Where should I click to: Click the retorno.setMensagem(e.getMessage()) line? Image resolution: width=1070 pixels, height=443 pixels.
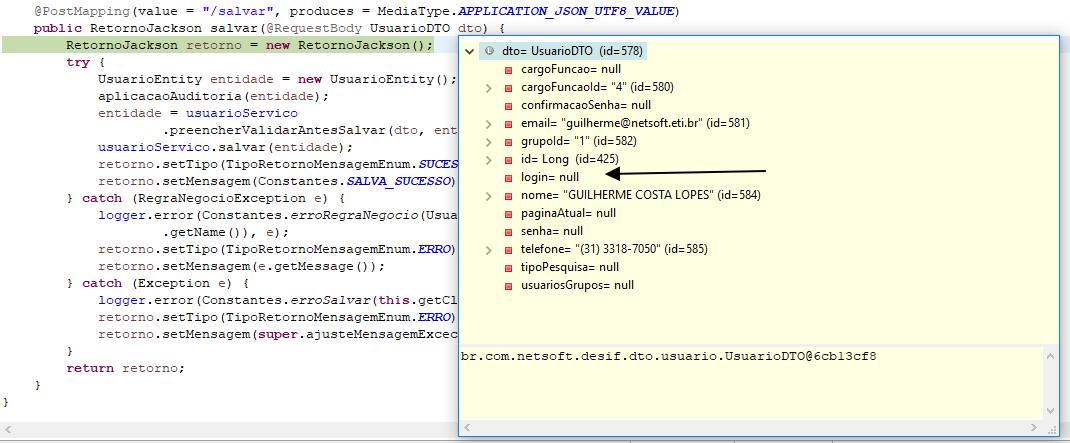click(242, 266)
